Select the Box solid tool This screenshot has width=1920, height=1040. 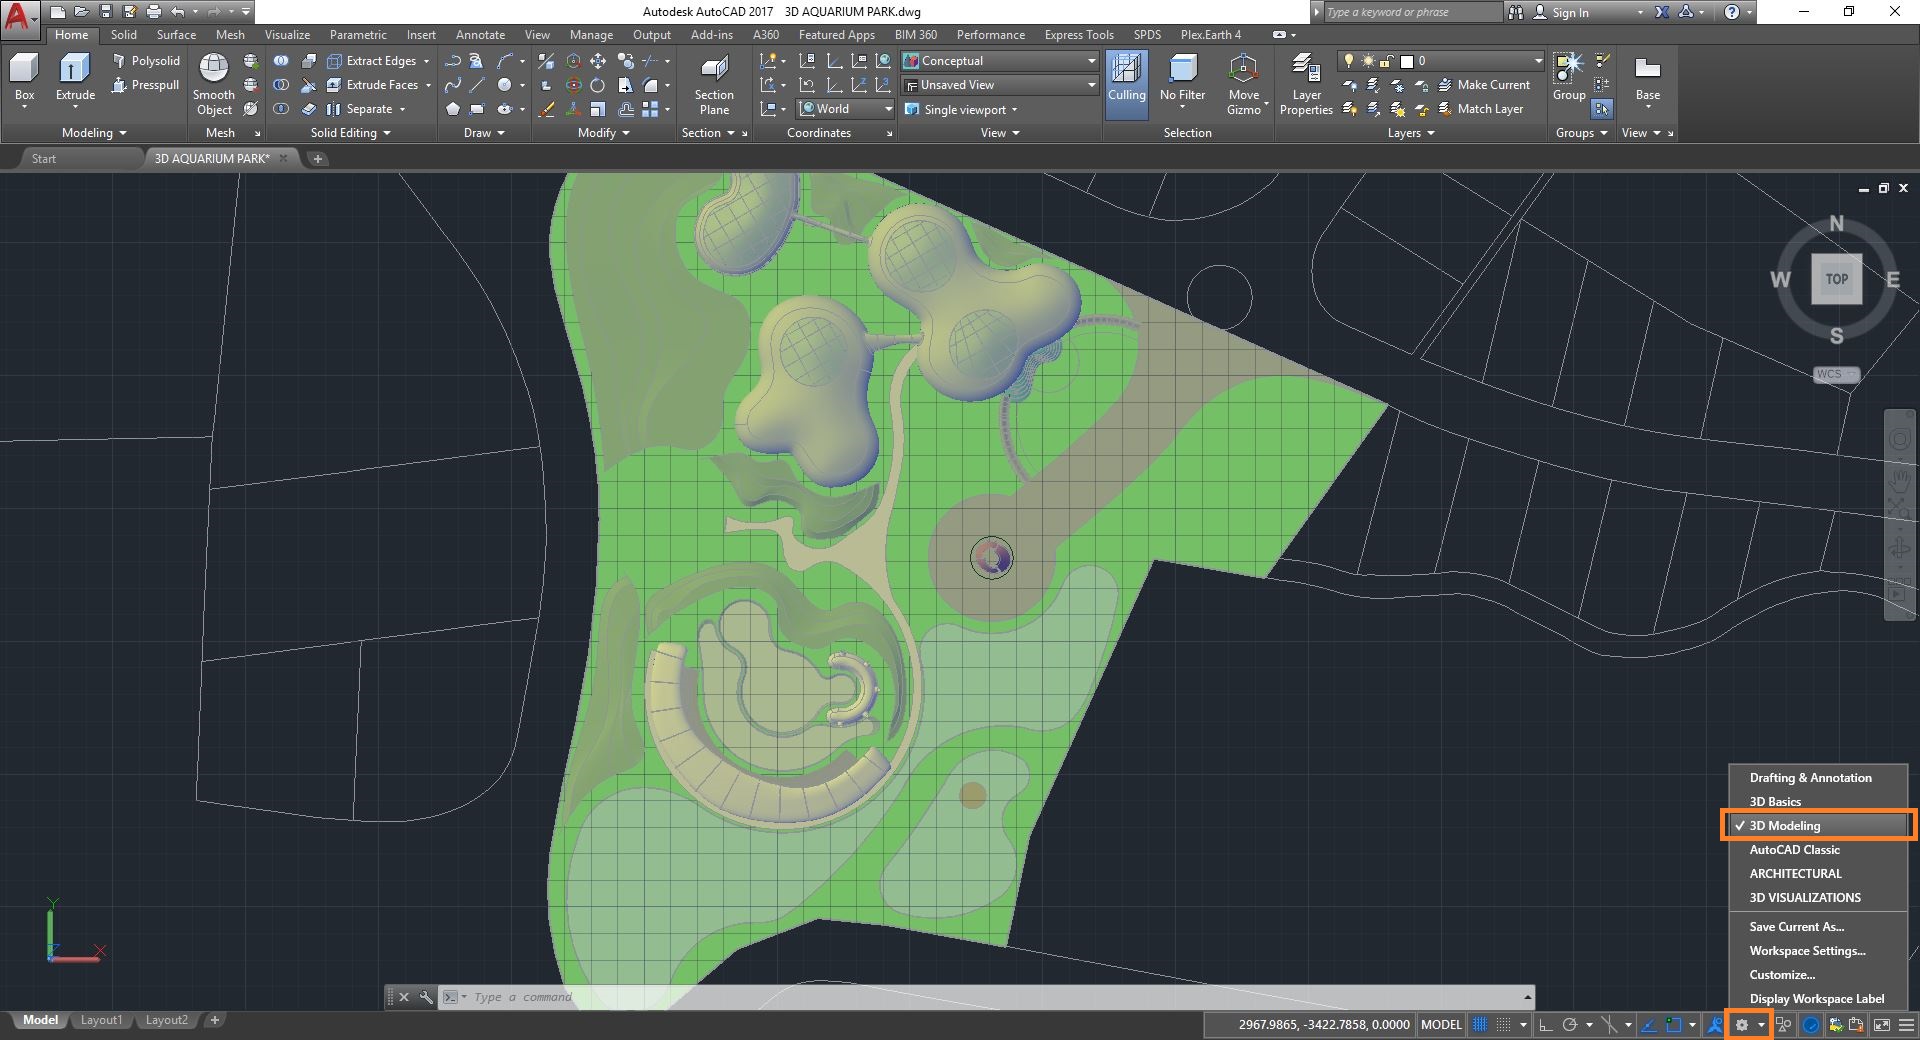click(24, 78)
